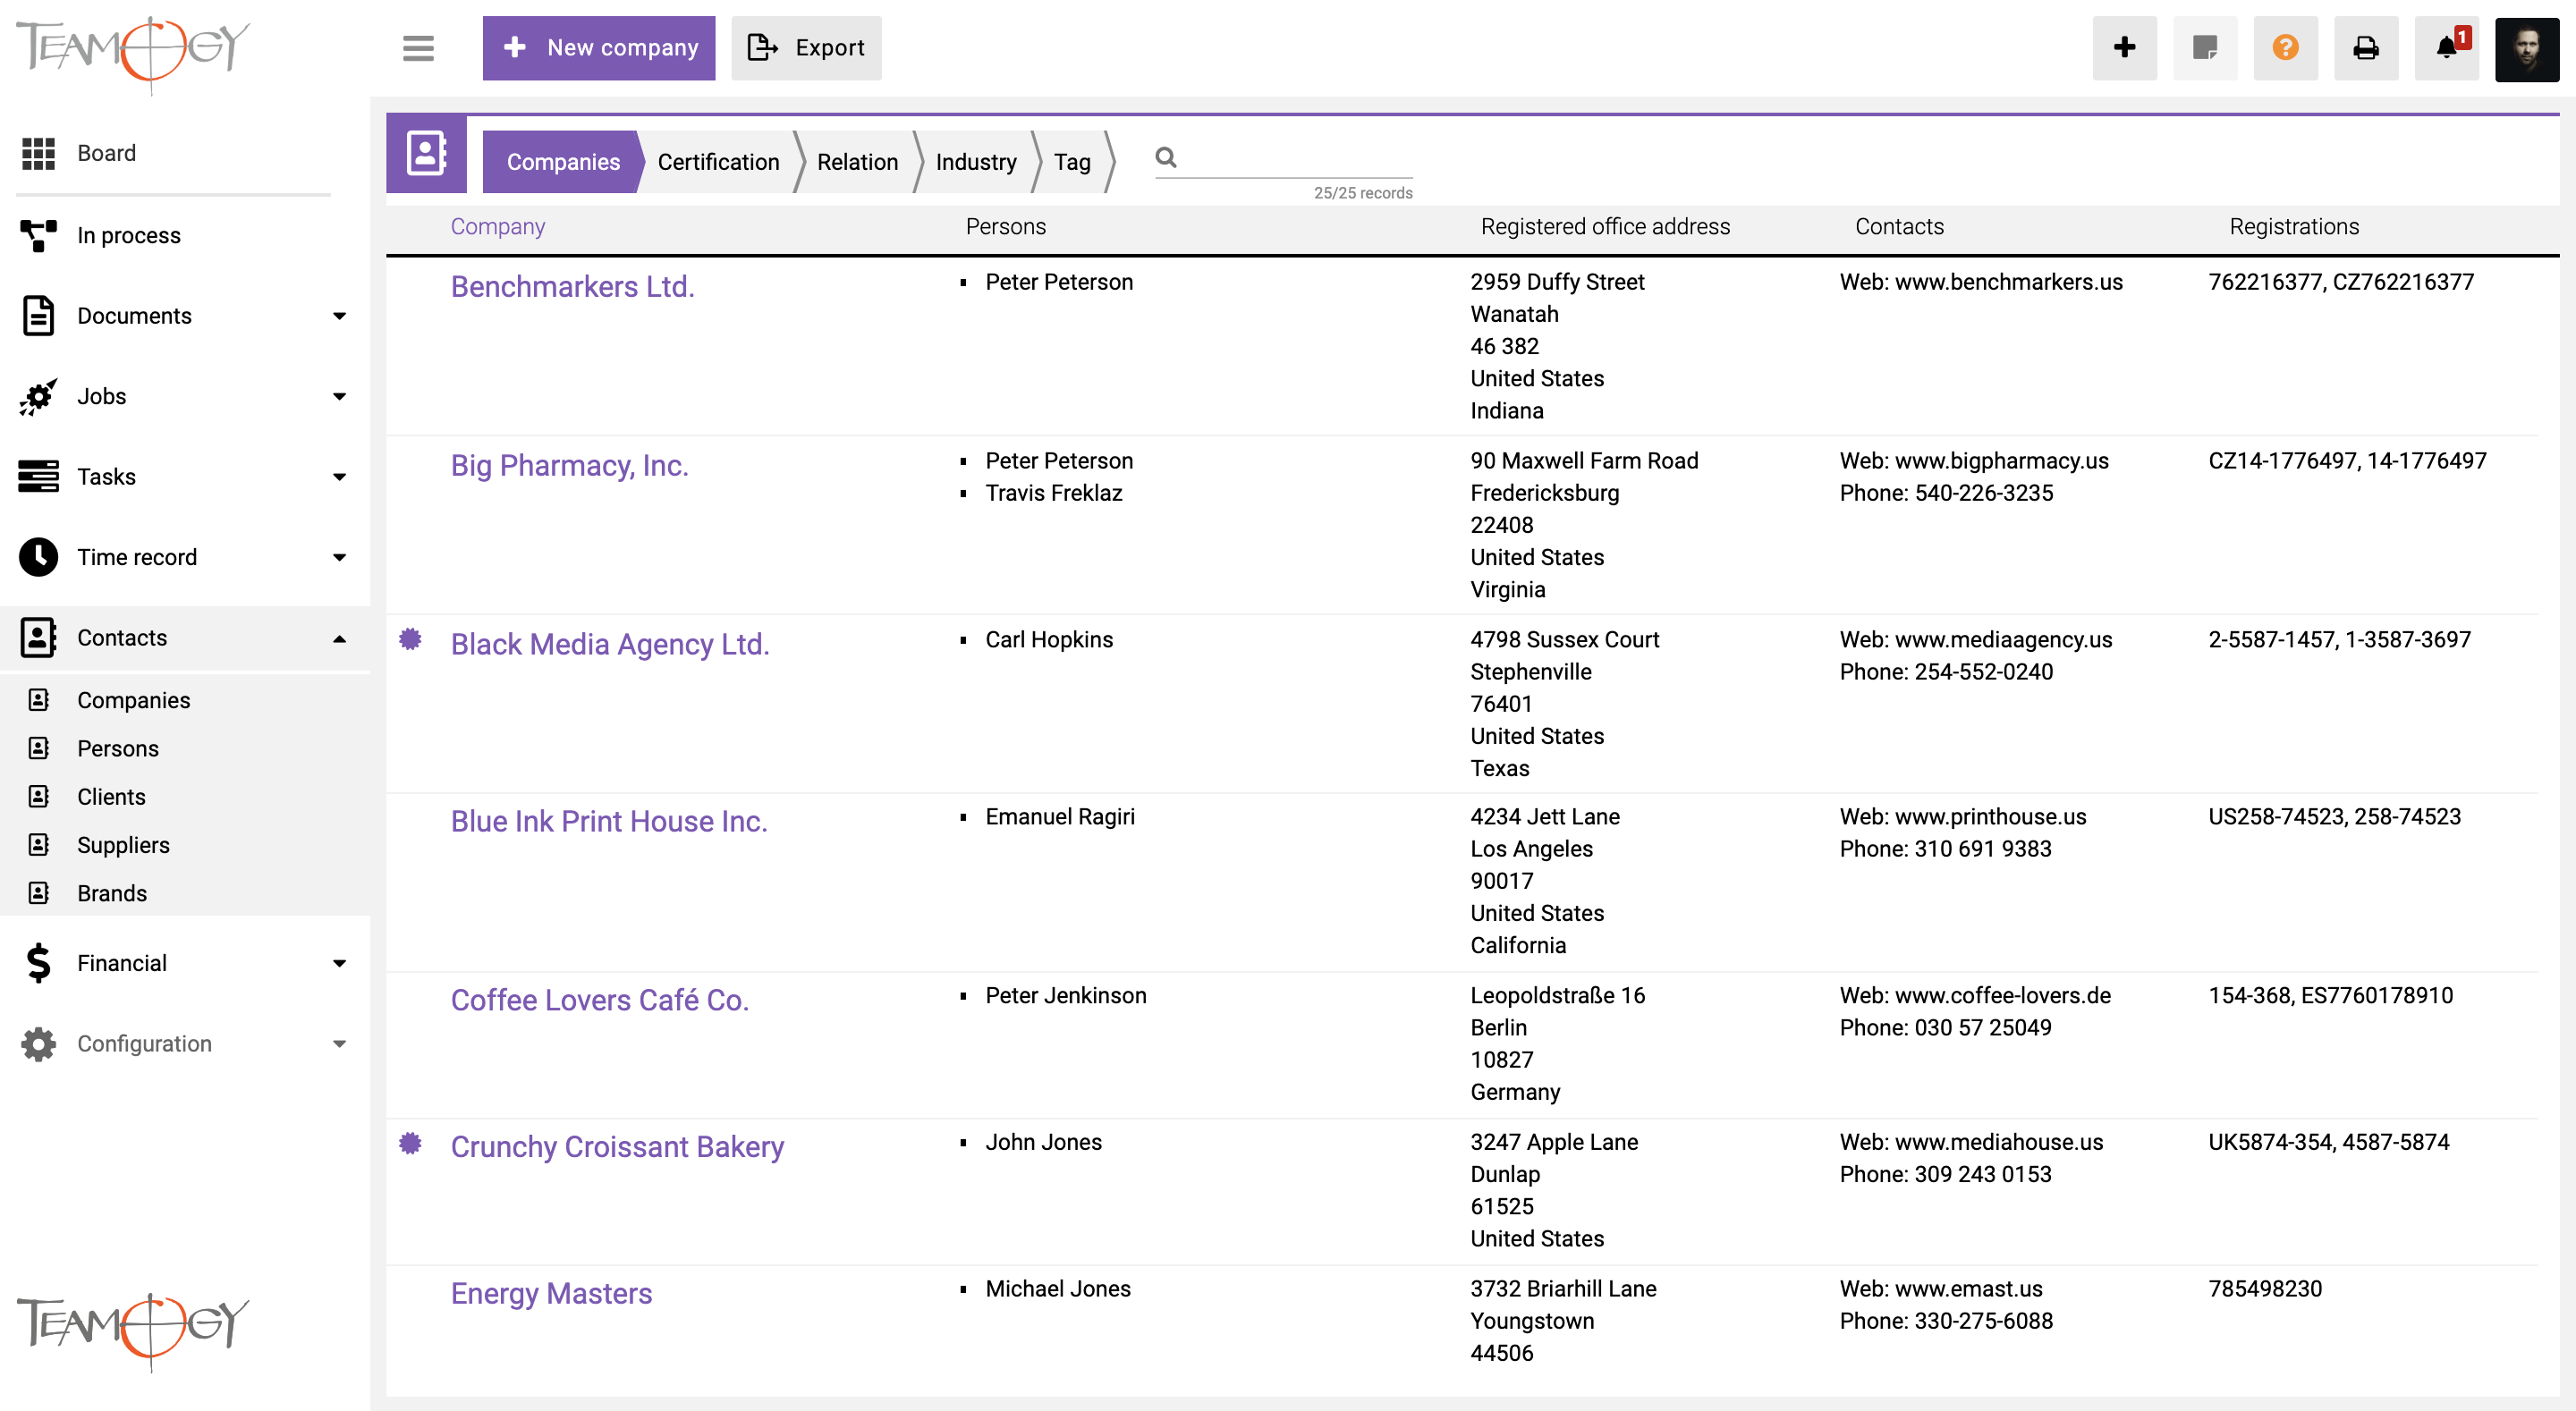2576x1411 pixels.
Task: Open the Crunchy Croissant Bakery company
Action: pos(617,1147)
